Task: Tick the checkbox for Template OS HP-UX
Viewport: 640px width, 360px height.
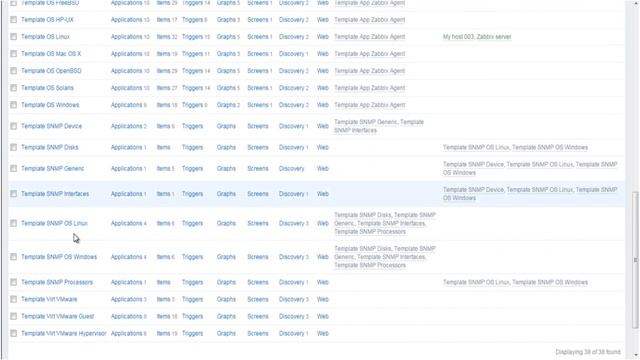Action: point(13,20)
